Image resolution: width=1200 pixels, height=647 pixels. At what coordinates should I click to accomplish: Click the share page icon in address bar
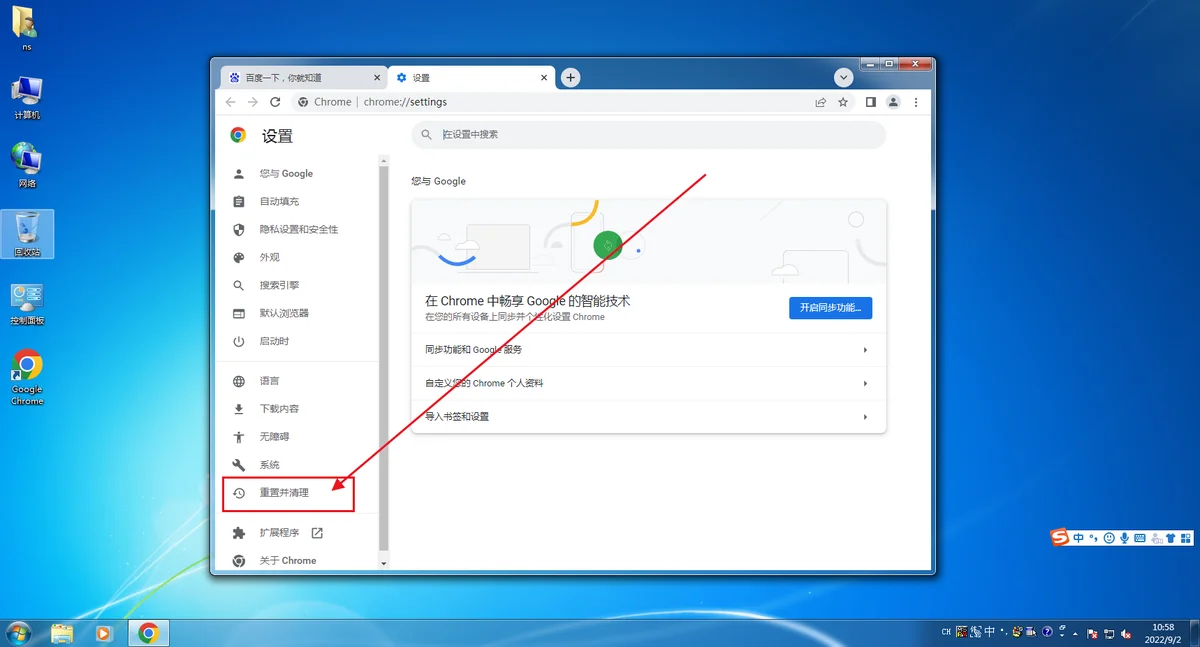click(821, 102)
